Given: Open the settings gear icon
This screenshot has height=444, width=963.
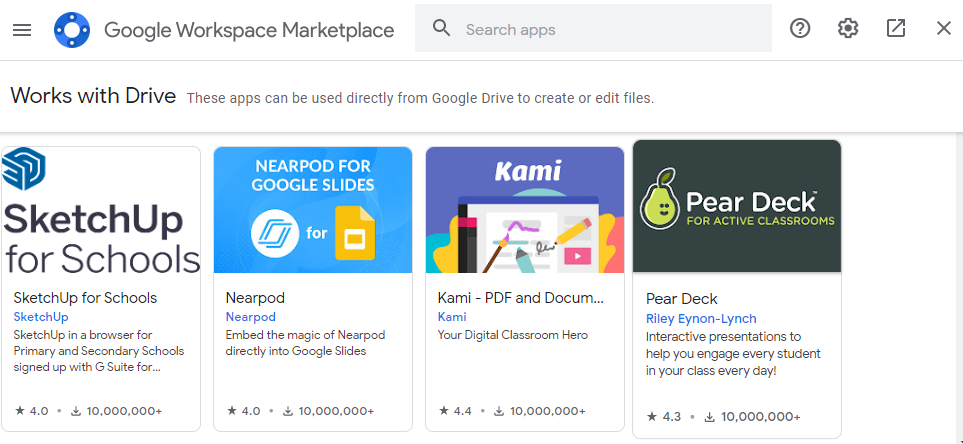Looking at the screenshot, I should (x=848, y=28).
